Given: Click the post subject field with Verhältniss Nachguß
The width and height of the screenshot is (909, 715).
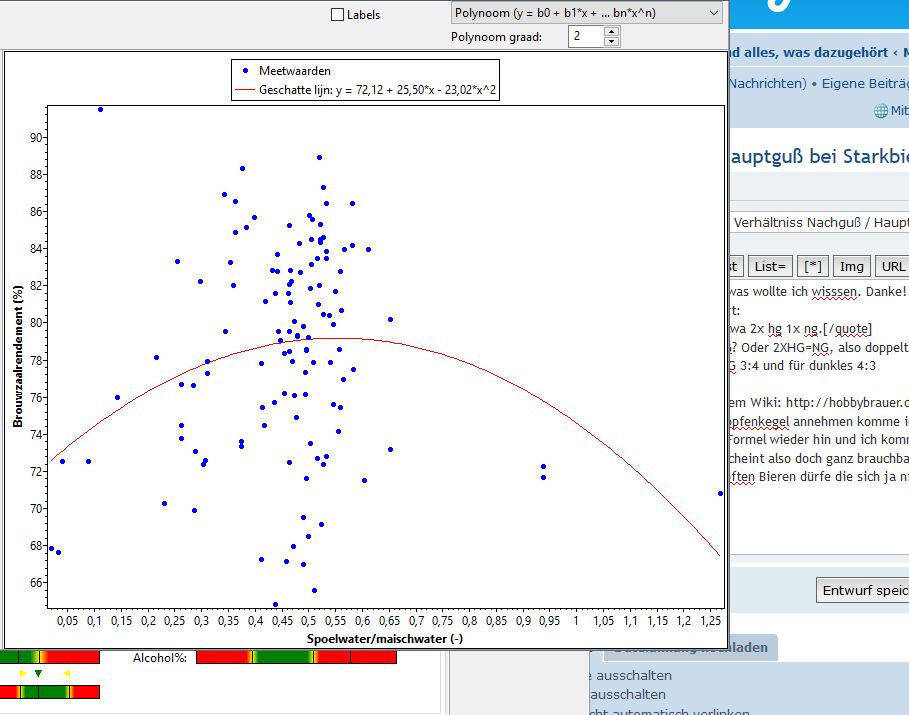Looking at the screenshot, I should point(820,221).
